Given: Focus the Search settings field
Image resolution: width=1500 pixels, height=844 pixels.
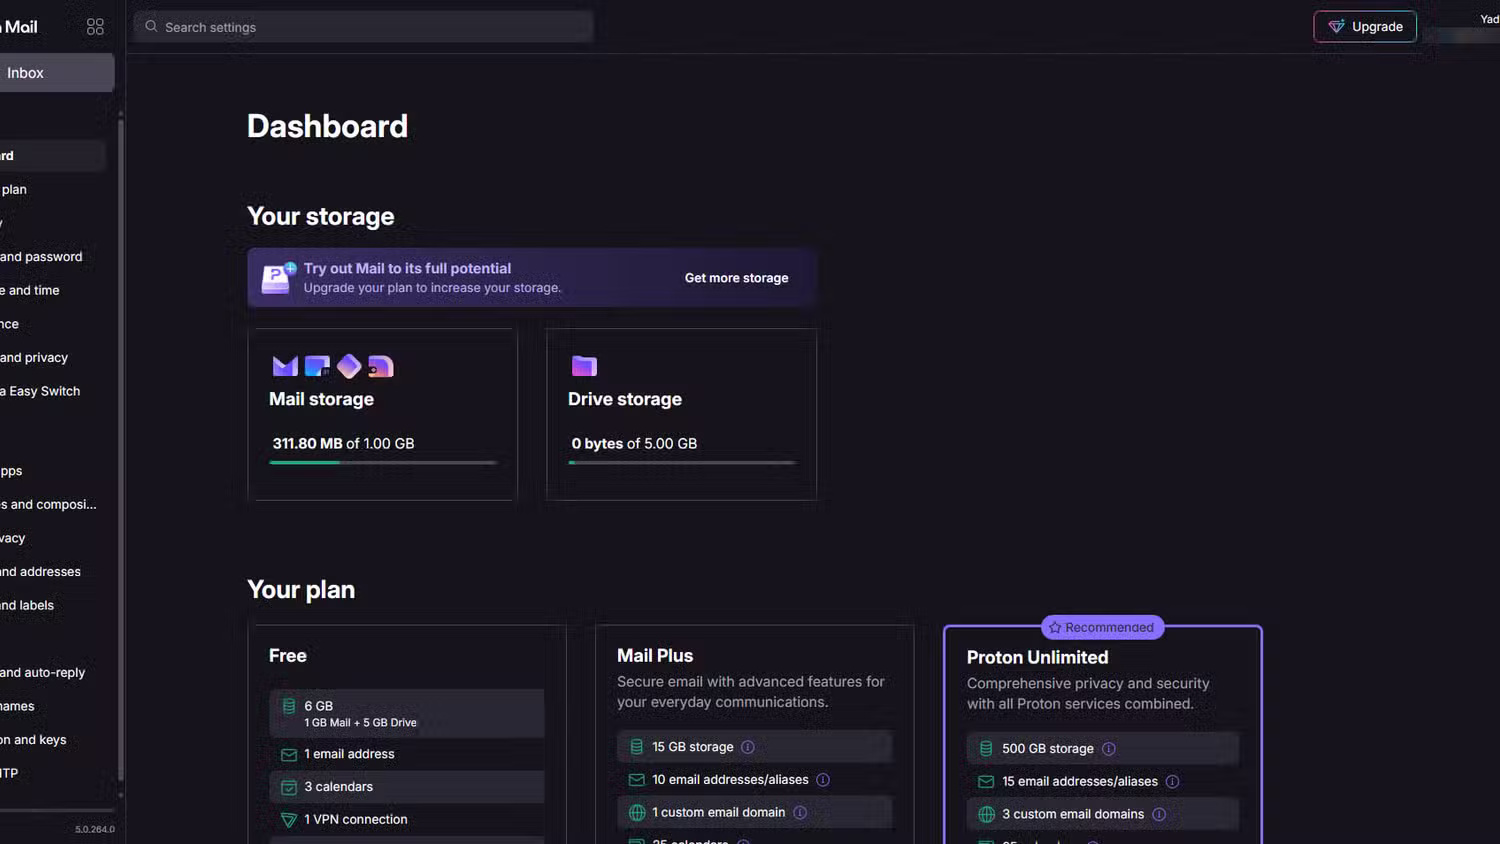Looking at the screenshot, I should pyautogui.click(x=364, y=27).
